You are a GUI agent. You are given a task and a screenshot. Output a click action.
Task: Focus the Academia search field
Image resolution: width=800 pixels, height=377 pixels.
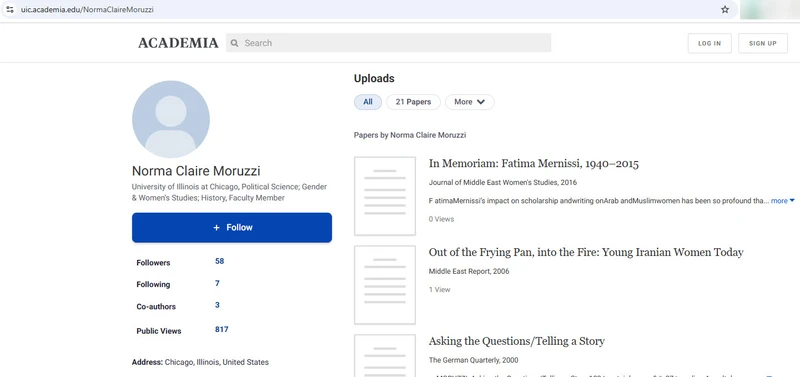pyautogui.click(x=388, y=43)
